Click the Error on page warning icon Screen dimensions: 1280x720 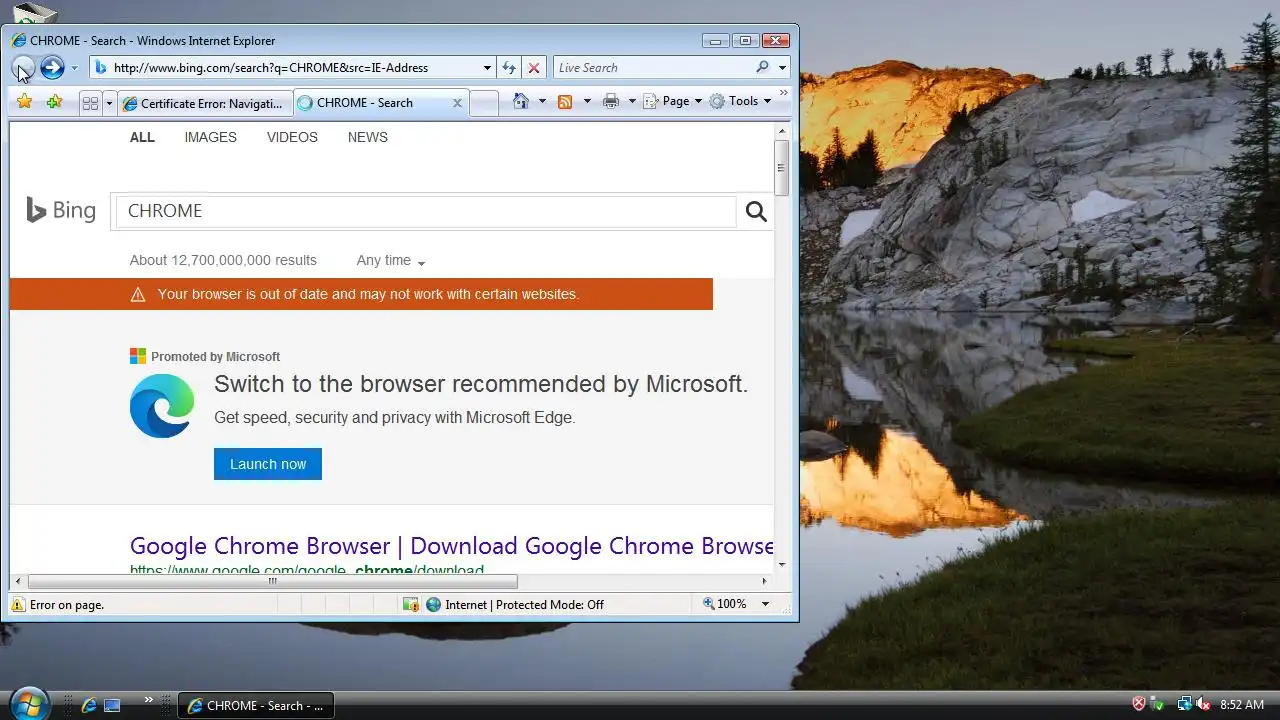pyautogui.click(x=18, y=604)
